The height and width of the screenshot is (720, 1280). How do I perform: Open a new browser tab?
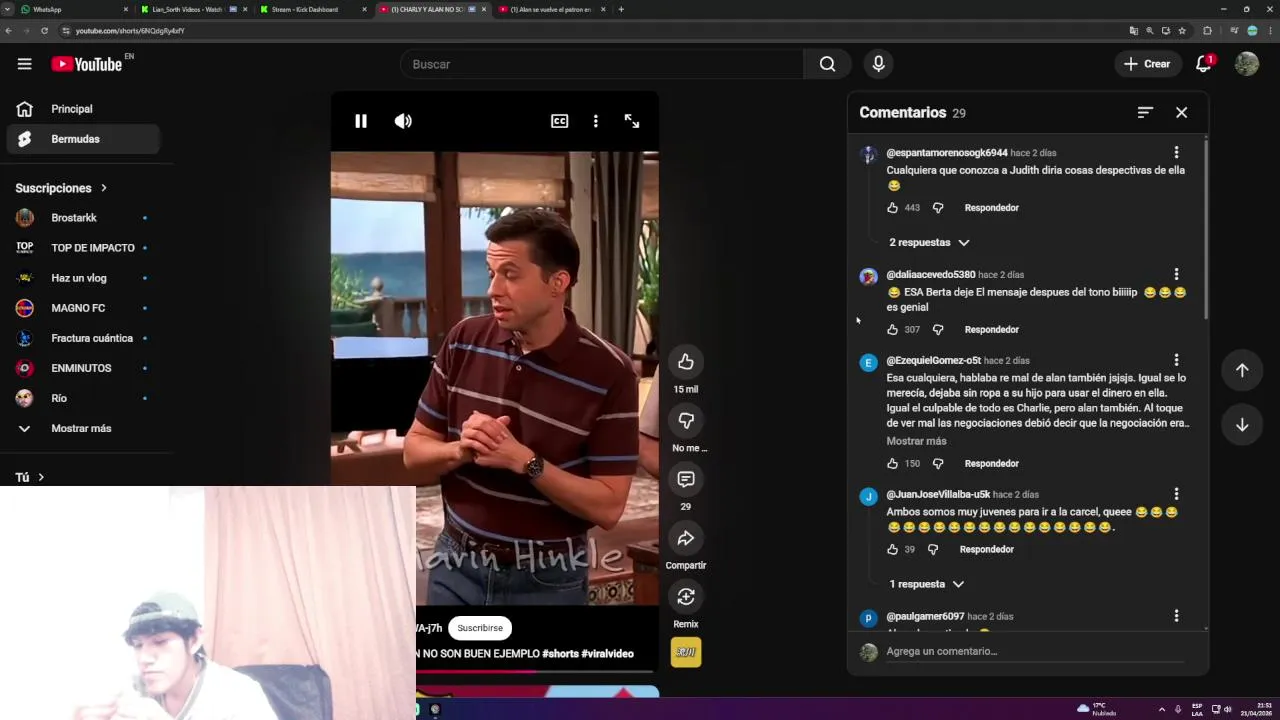[x=621, y=9]
